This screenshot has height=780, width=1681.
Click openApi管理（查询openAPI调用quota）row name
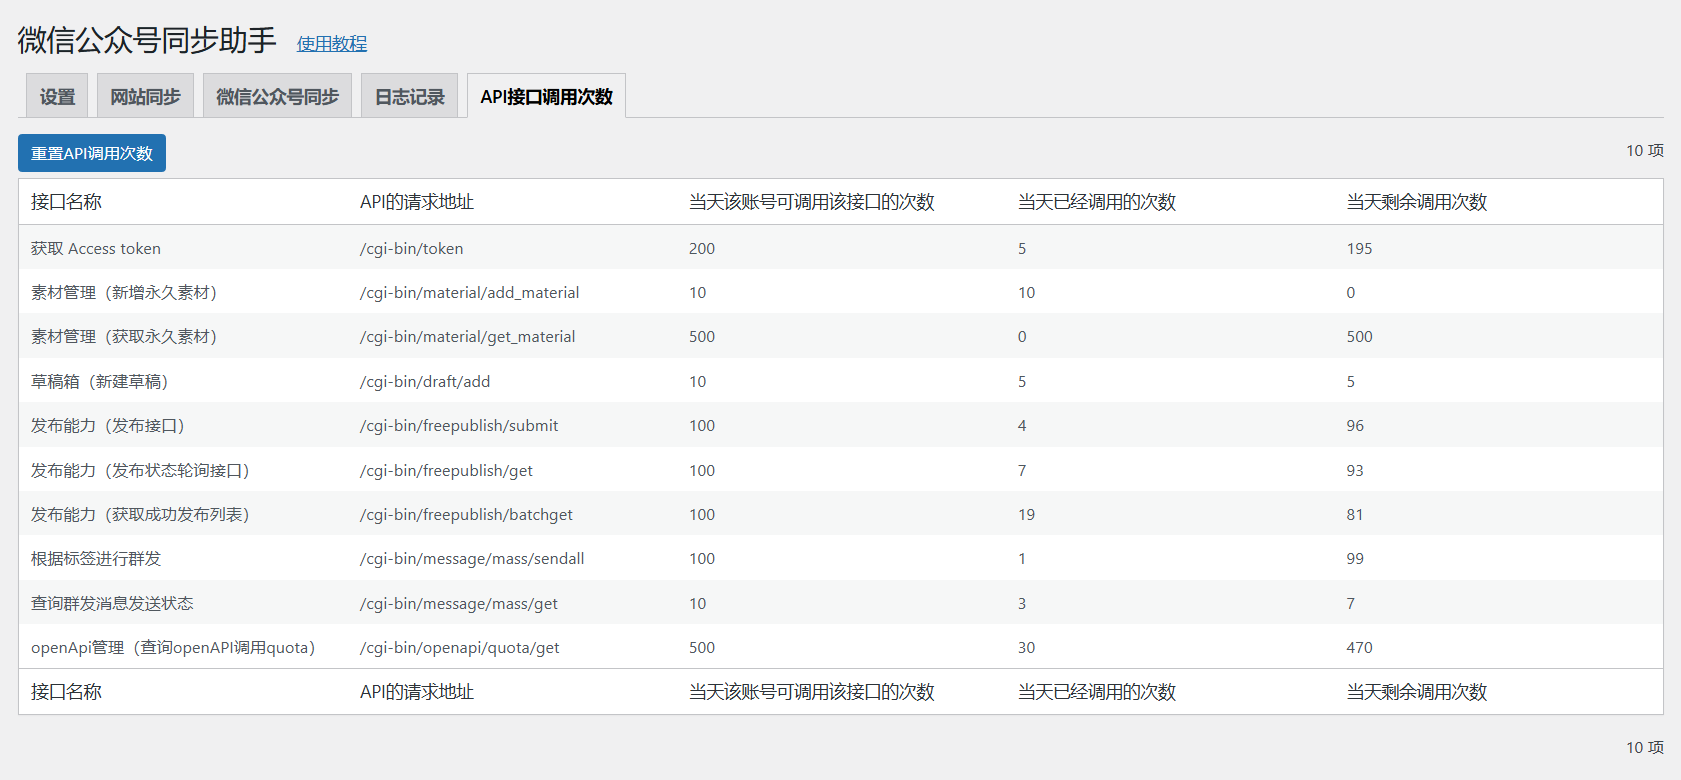[x=173, y=647]
